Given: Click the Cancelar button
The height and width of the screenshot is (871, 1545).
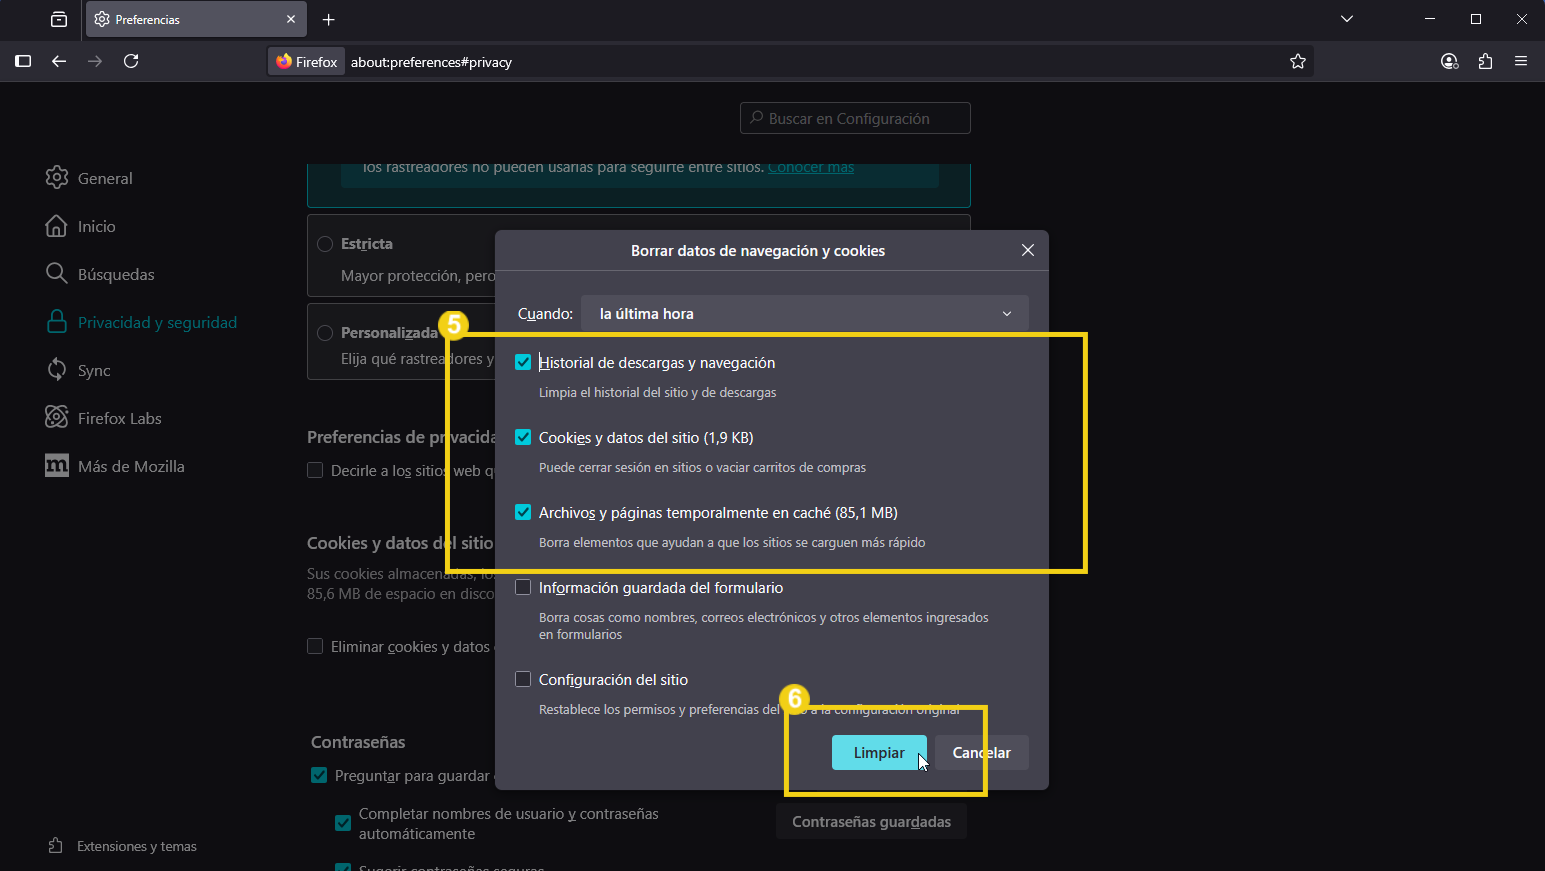Looking at the screenshot, I should (x=982, y=753).
